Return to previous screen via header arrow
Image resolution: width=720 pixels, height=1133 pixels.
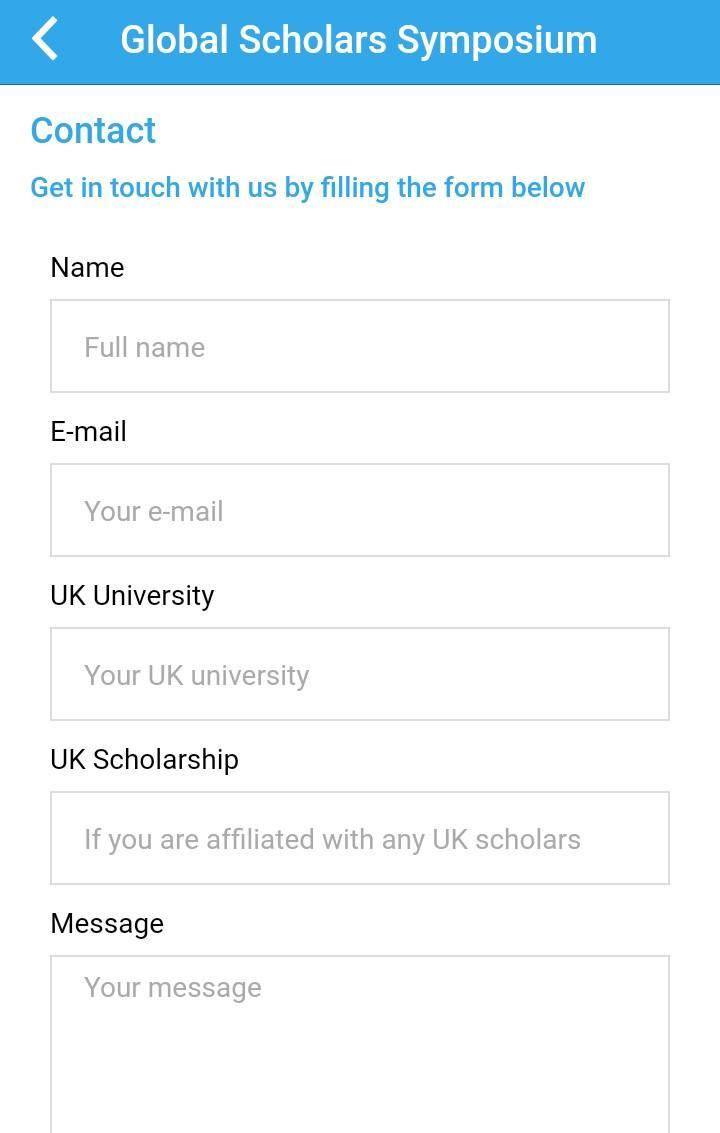click(x=46, y=40)
